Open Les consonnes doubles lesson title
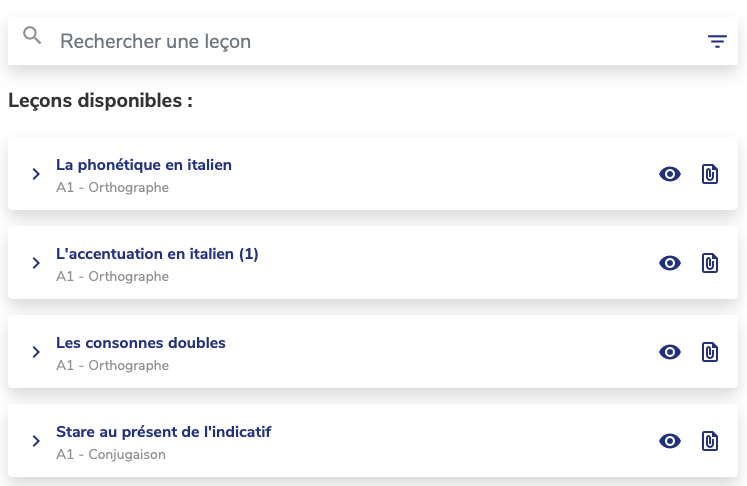This screenshot has width=747, height=486. click(x=141, y=343)
